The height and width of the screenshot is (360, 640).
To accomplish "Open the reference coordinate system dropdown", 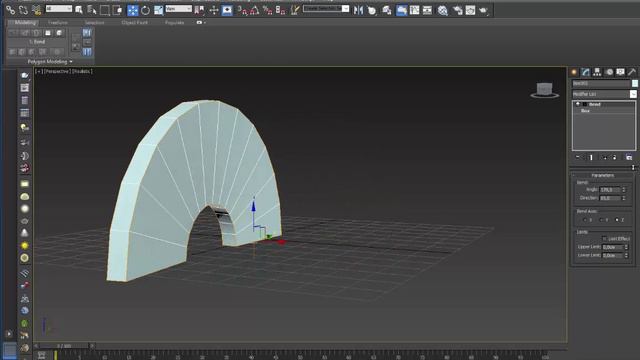I will 178,9.
